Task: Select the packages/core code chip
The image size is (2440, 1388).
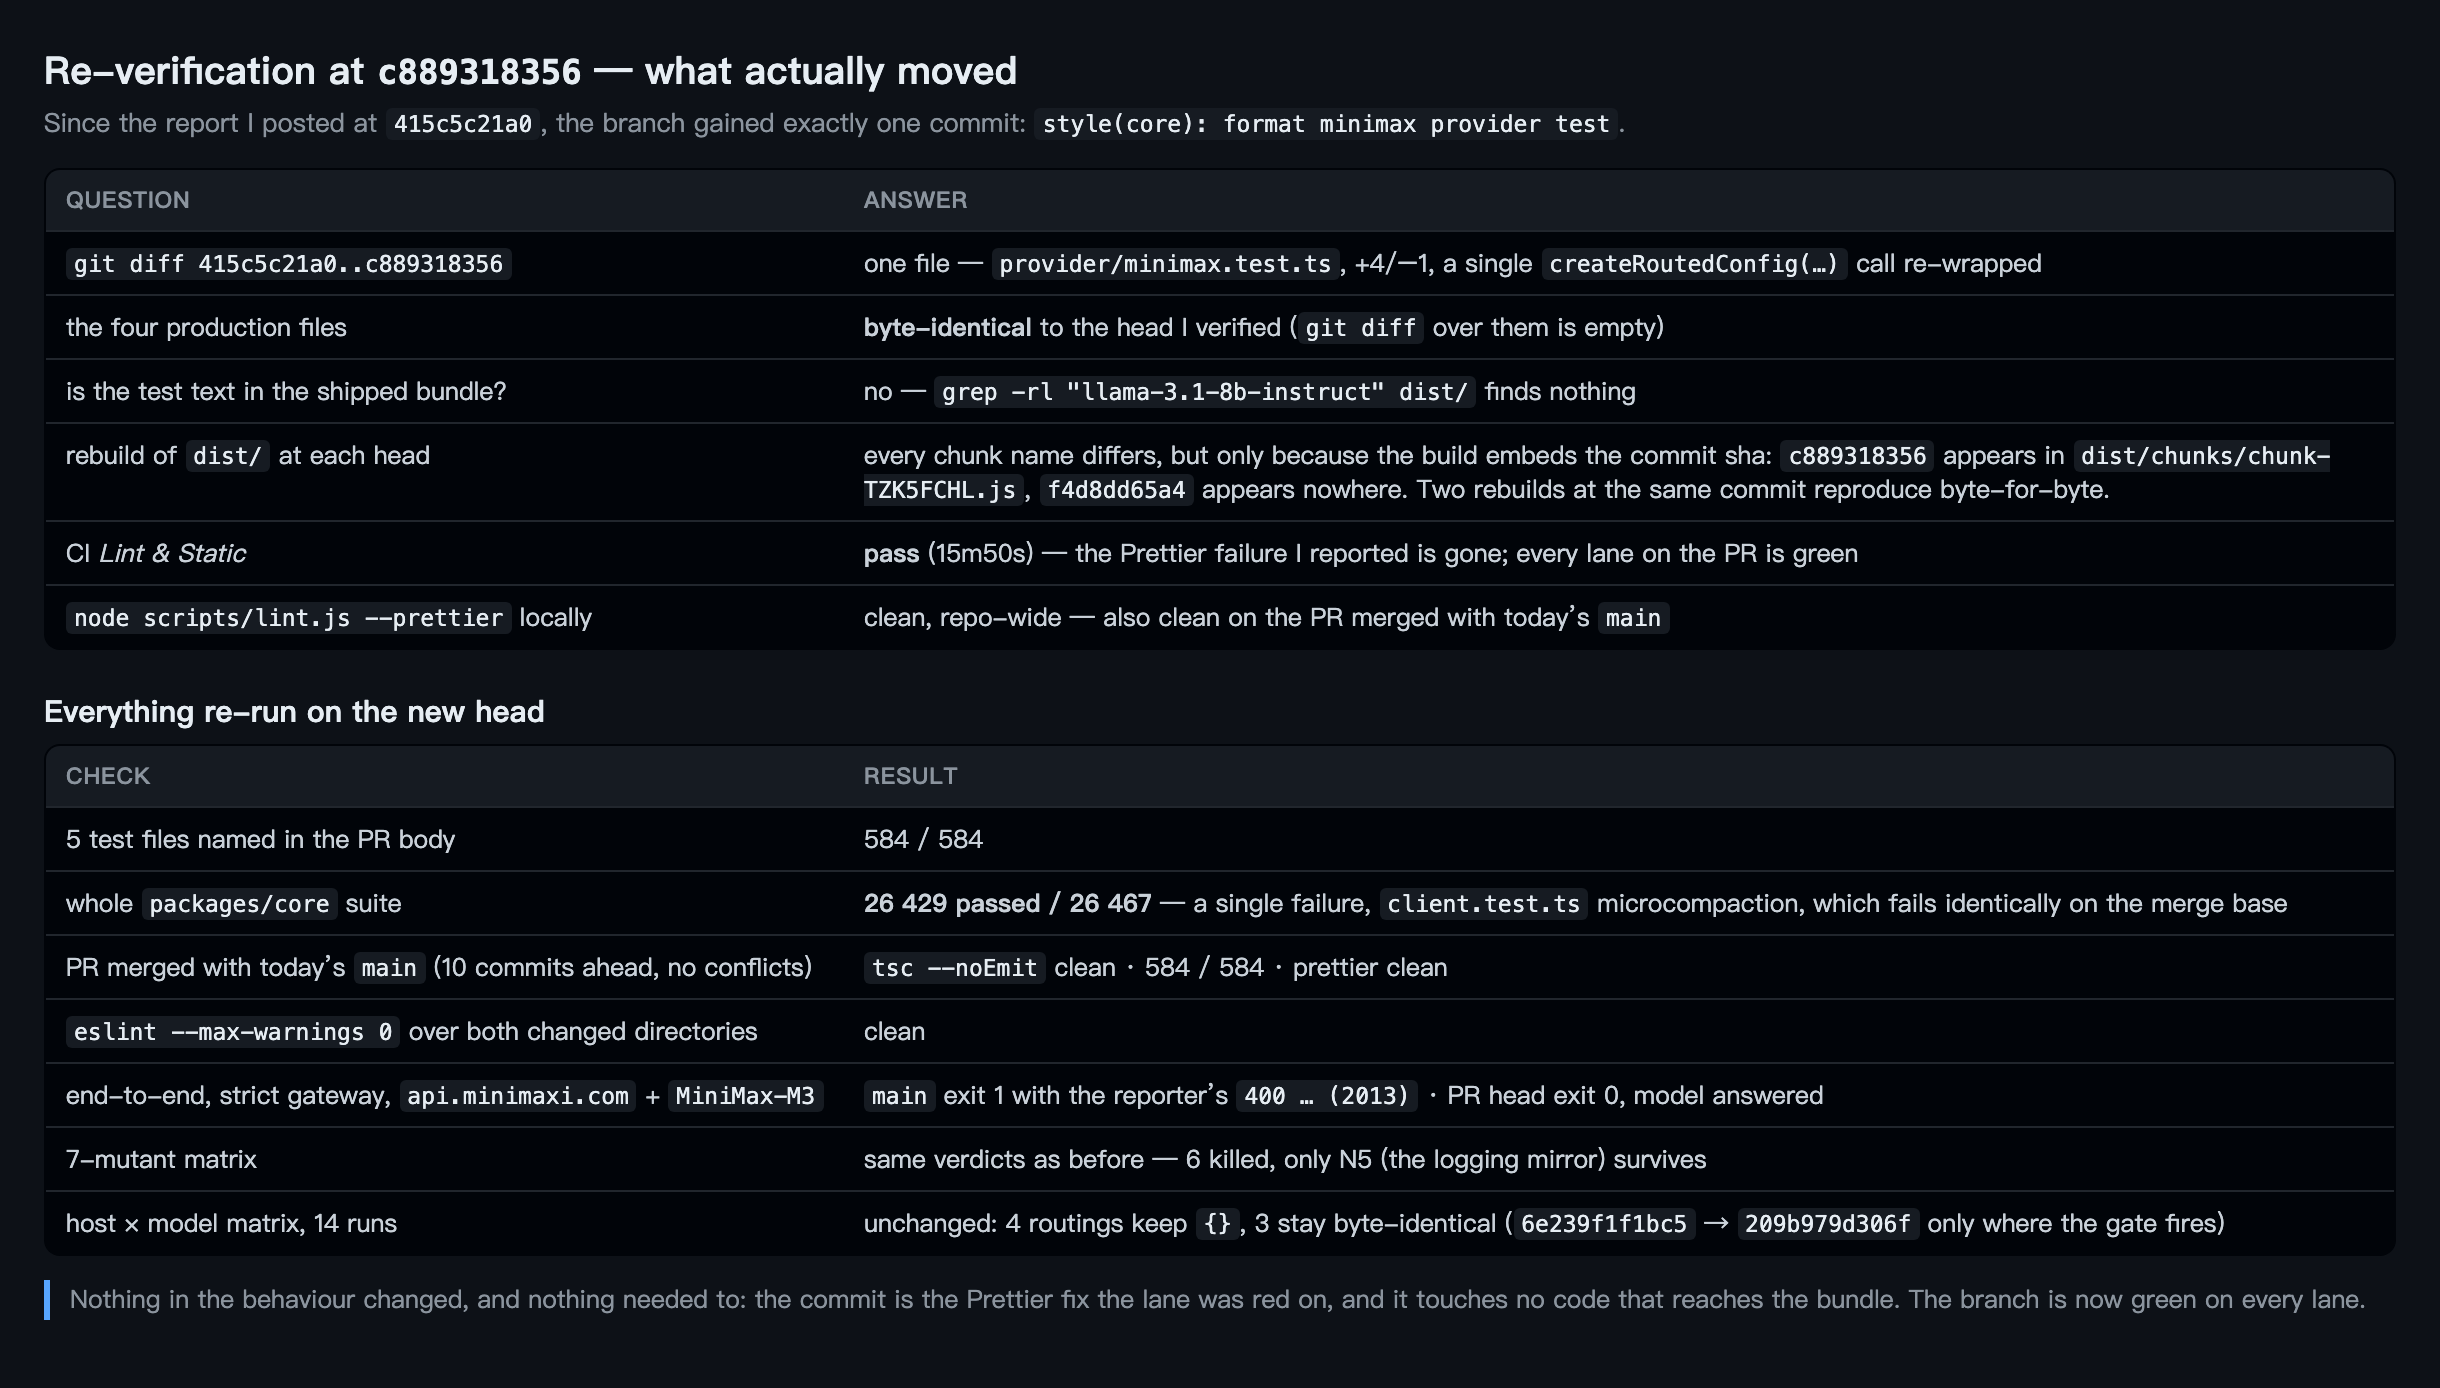Action: click(239, 904)
